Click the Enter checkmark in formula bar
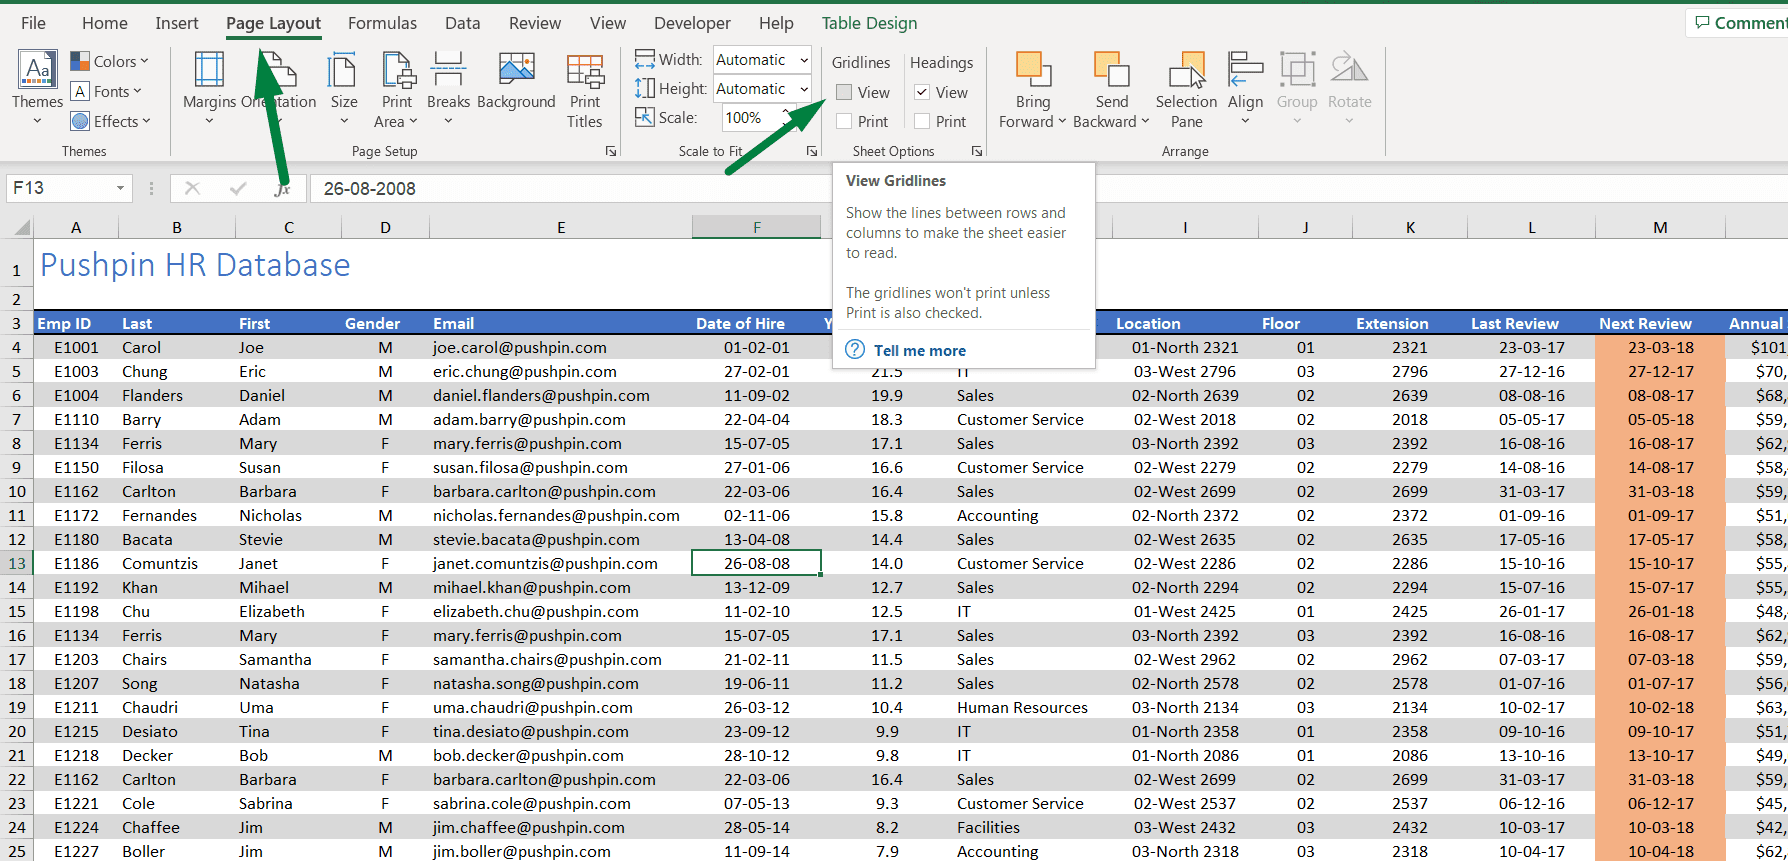 [238, 188]
